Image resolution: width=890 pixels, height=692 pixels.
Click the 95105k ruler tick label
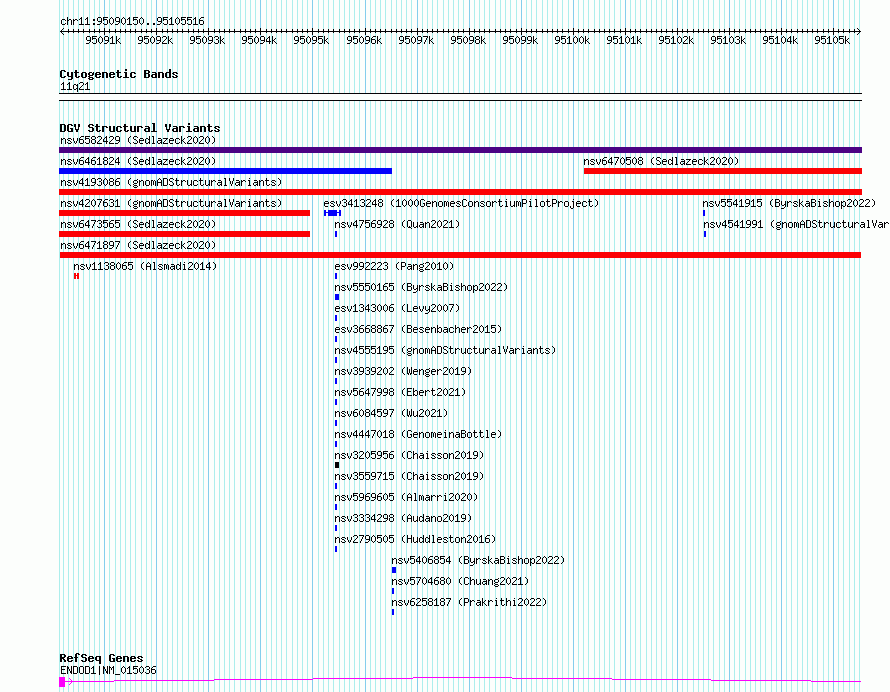coord(832,40)
